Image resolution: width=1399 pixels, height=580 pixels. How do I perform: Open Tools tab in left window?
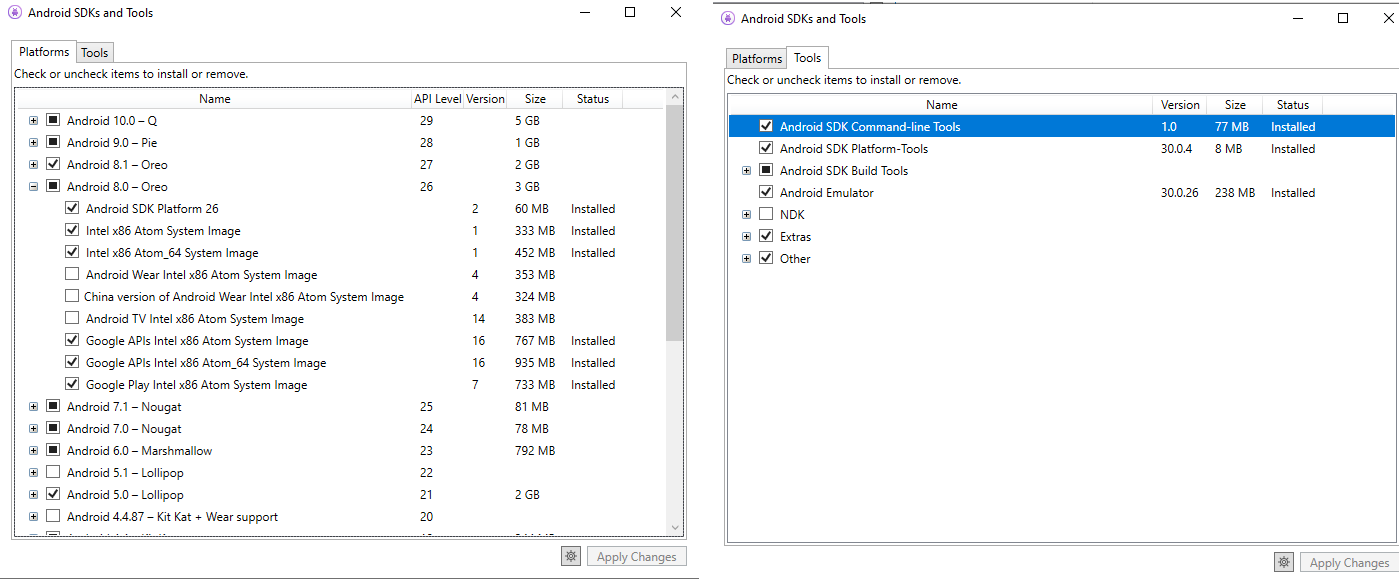[95, 53]
